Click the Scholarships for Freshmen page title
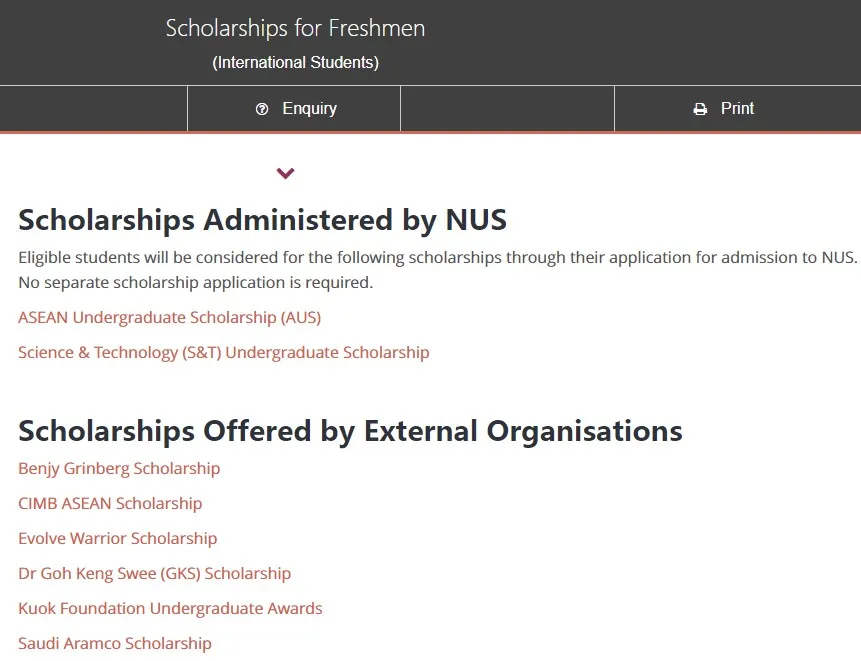 point(295,28)
